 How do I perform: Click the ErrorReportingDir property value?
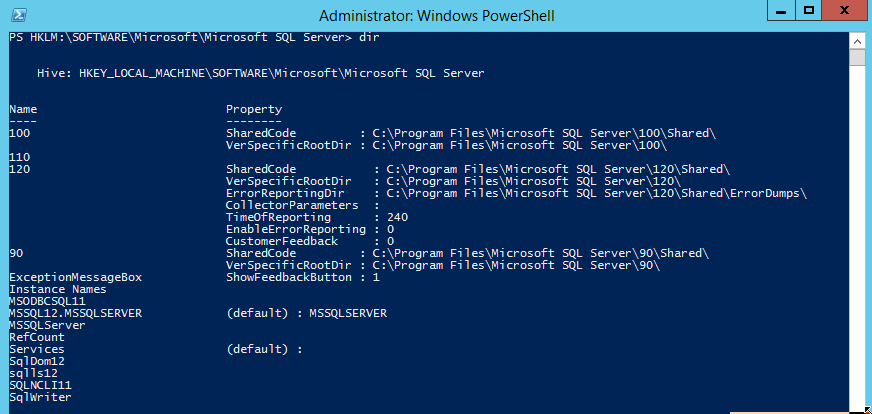click(590, 193)
